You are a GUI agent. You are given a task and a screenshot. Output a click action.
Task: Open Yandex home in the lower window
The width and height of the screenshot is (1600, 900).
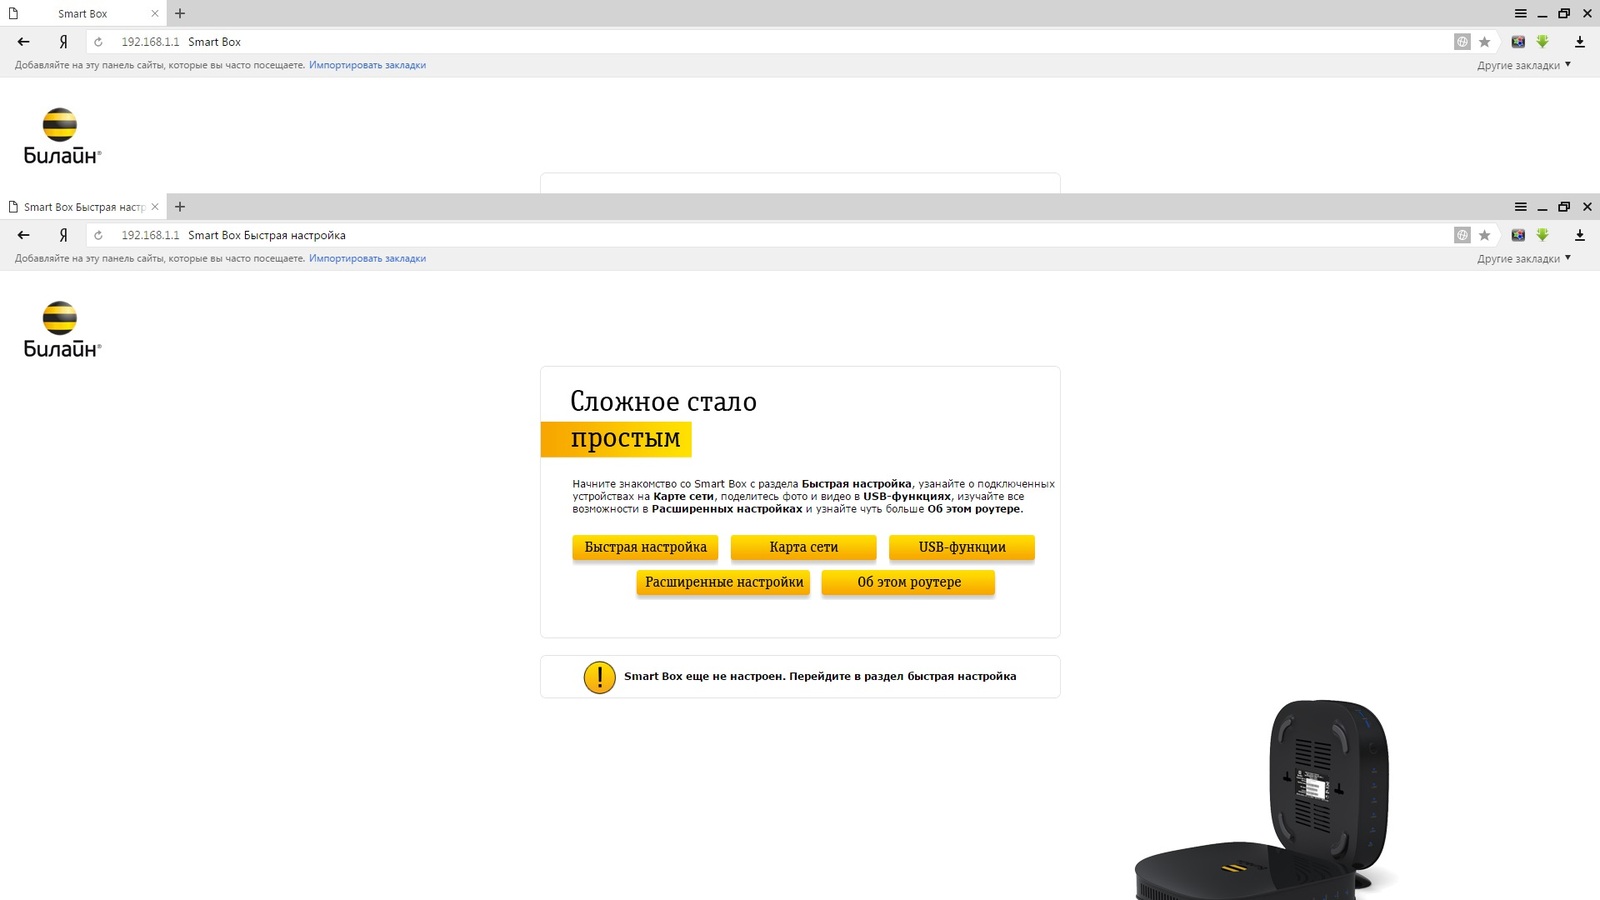click(x=63, y=235)
